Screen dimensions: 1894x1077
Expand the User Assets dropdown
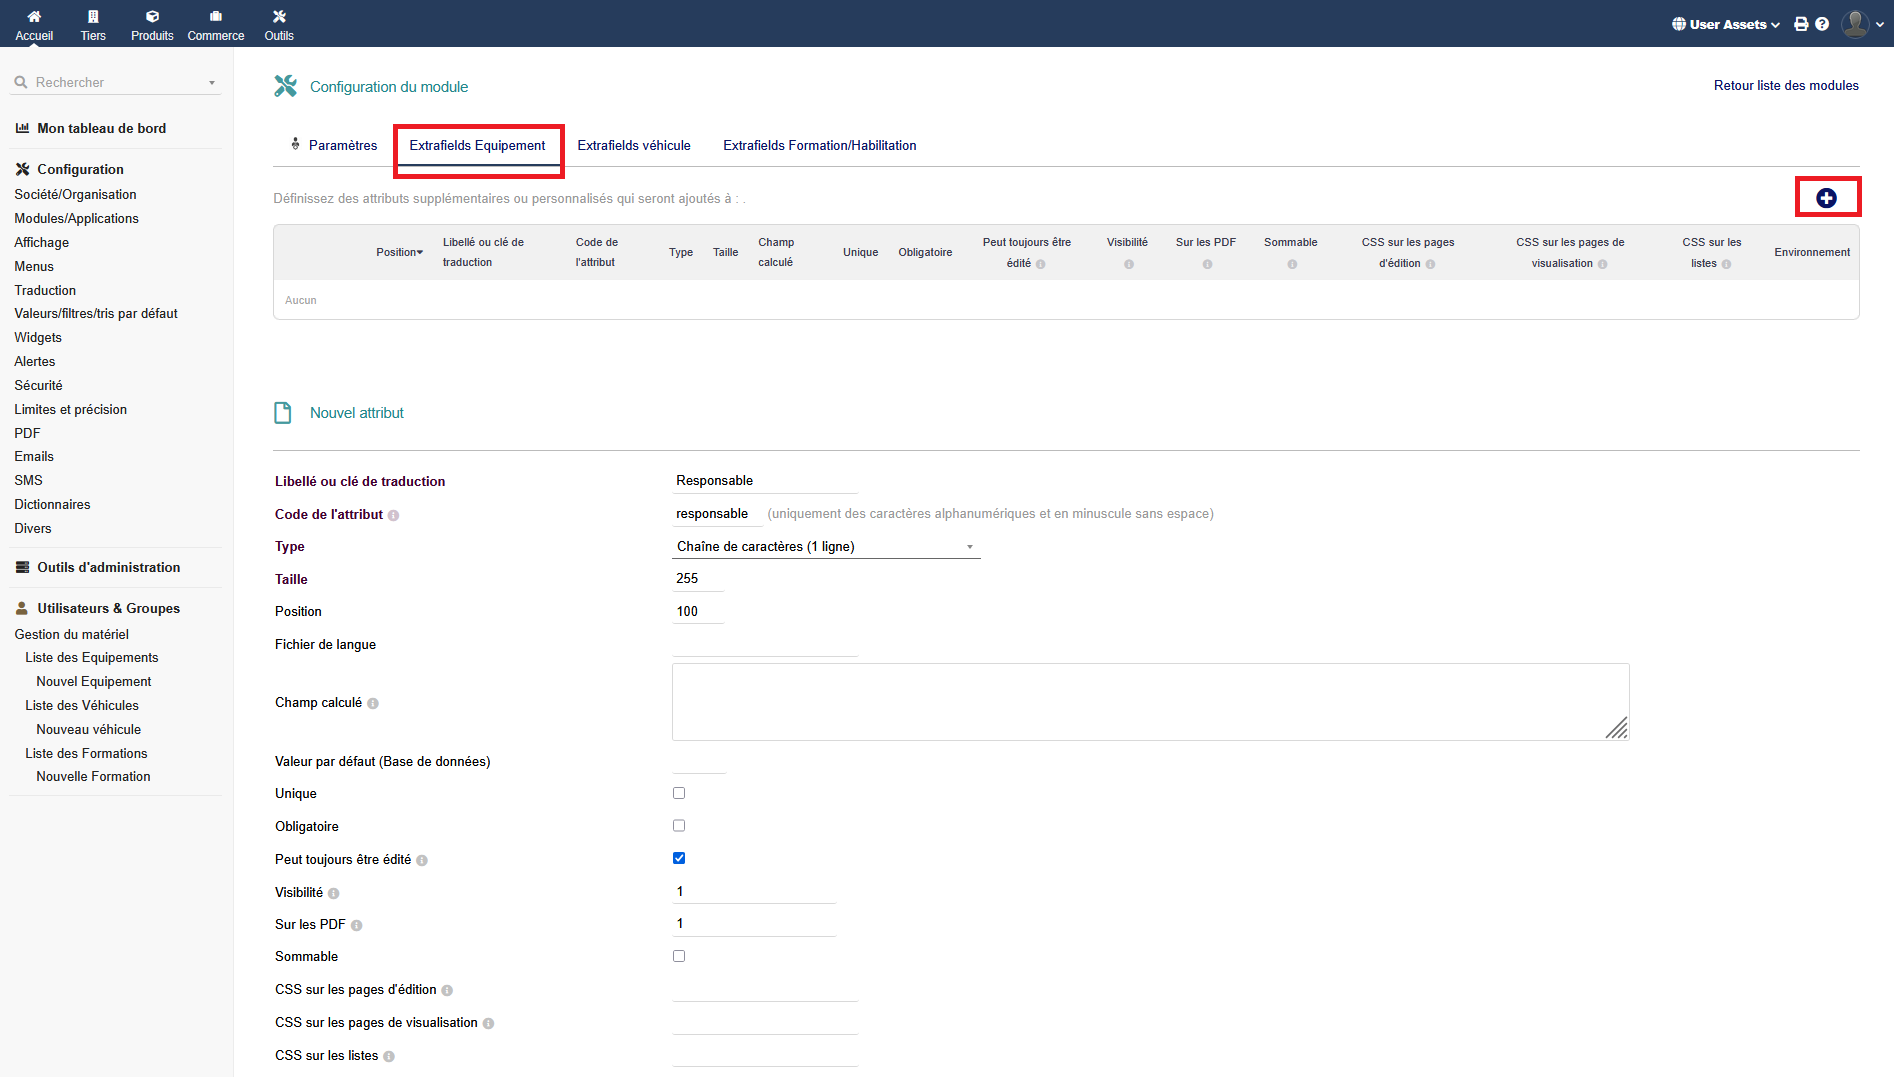pyautogui.click(x=1725, y=24)
